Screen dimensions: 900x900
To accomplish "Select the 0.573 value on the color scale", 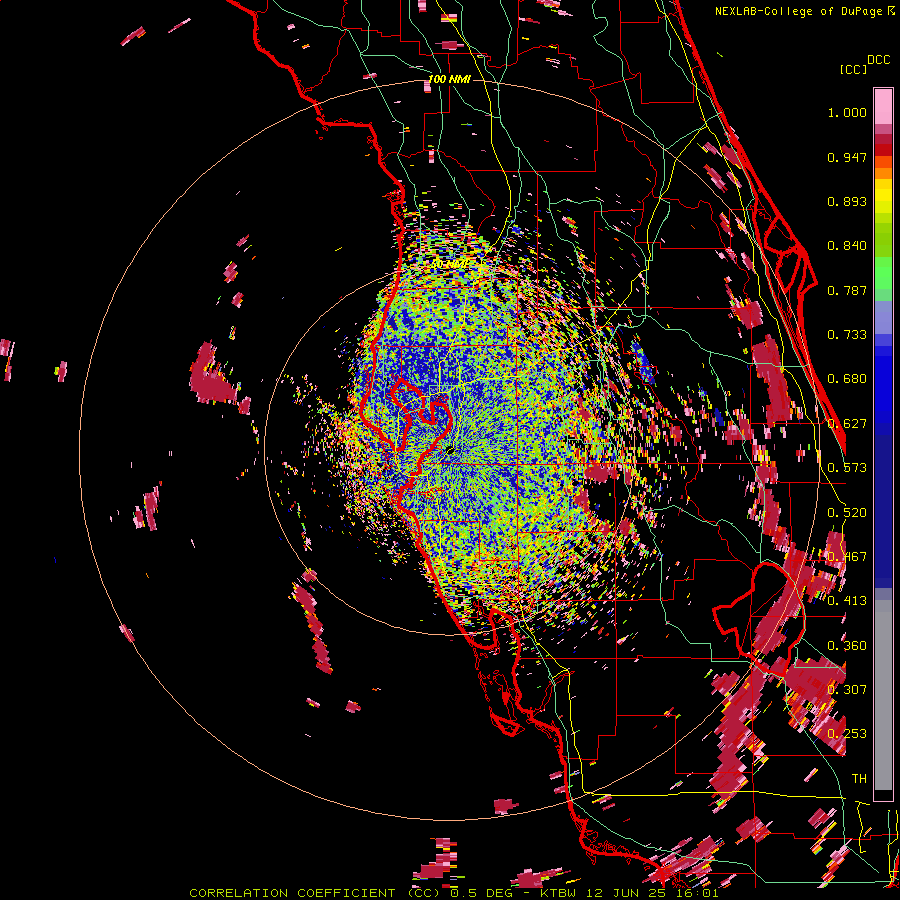I will [x=847, y=468].
